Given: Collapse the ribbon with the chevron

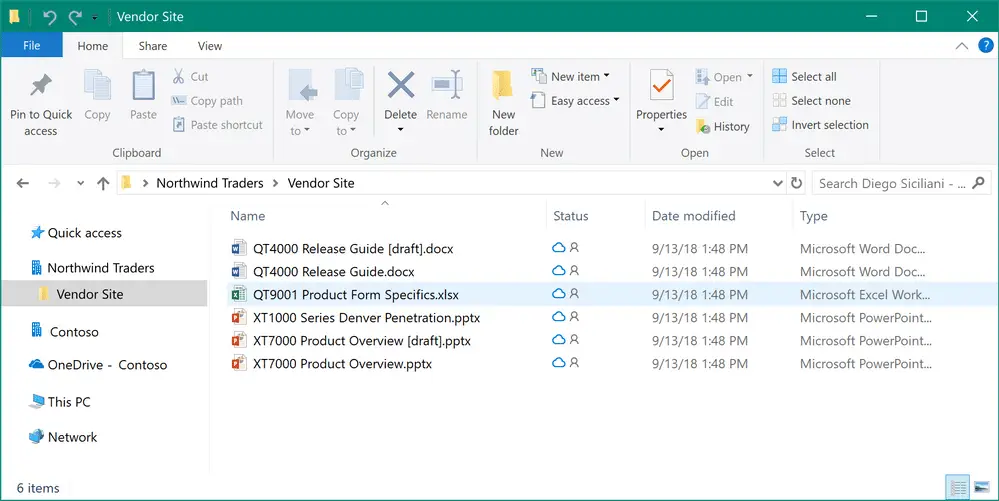Looking at the screenshot, I should tap(962, 46).
